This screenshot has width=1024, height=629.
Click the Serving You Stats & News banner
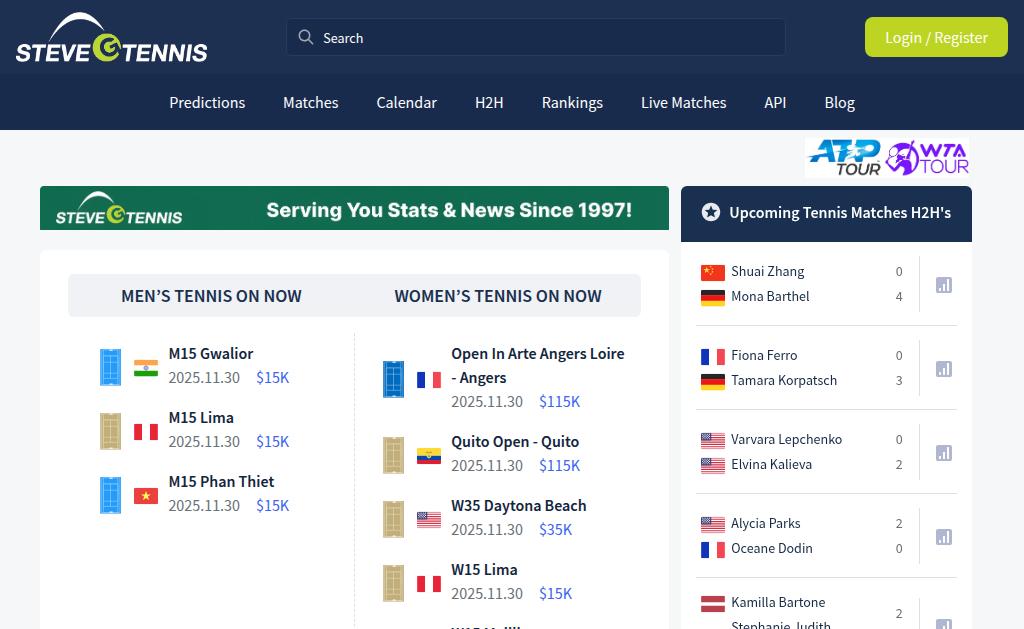click(354, 208)
